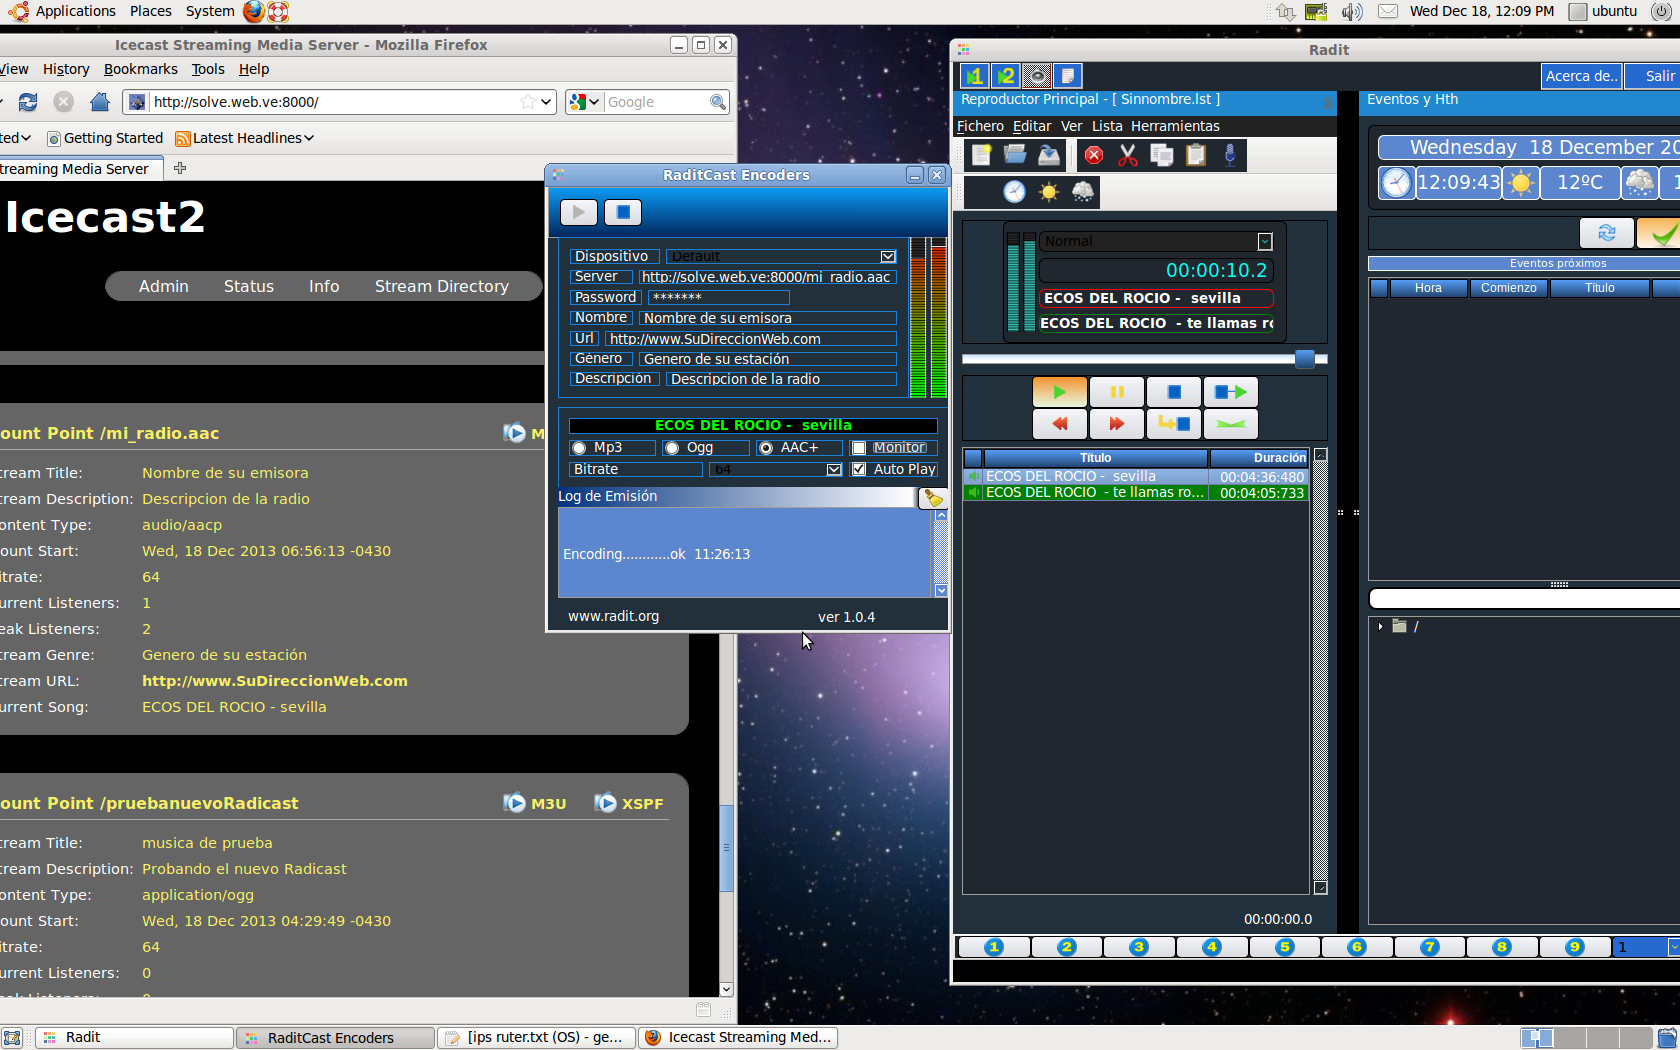Image resolution: width=1680 pixels, height=1050 pixels.
Task: Open the search engine selector in Firefox
Action: (584, 102)
